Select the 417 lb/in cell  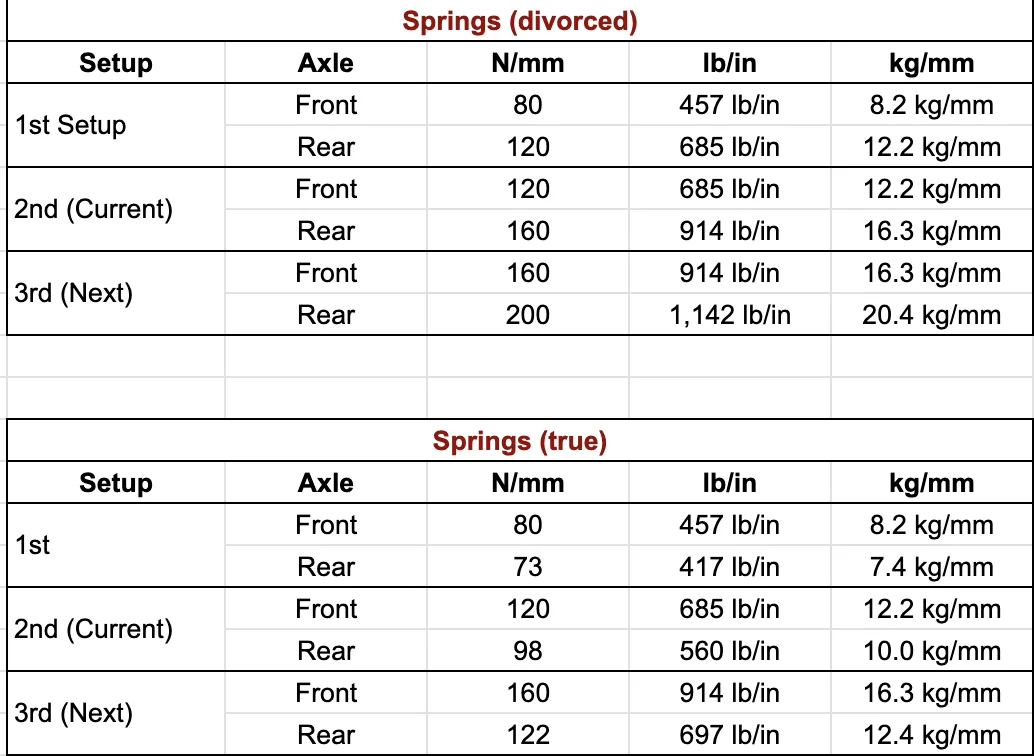[x=730, y=567]
